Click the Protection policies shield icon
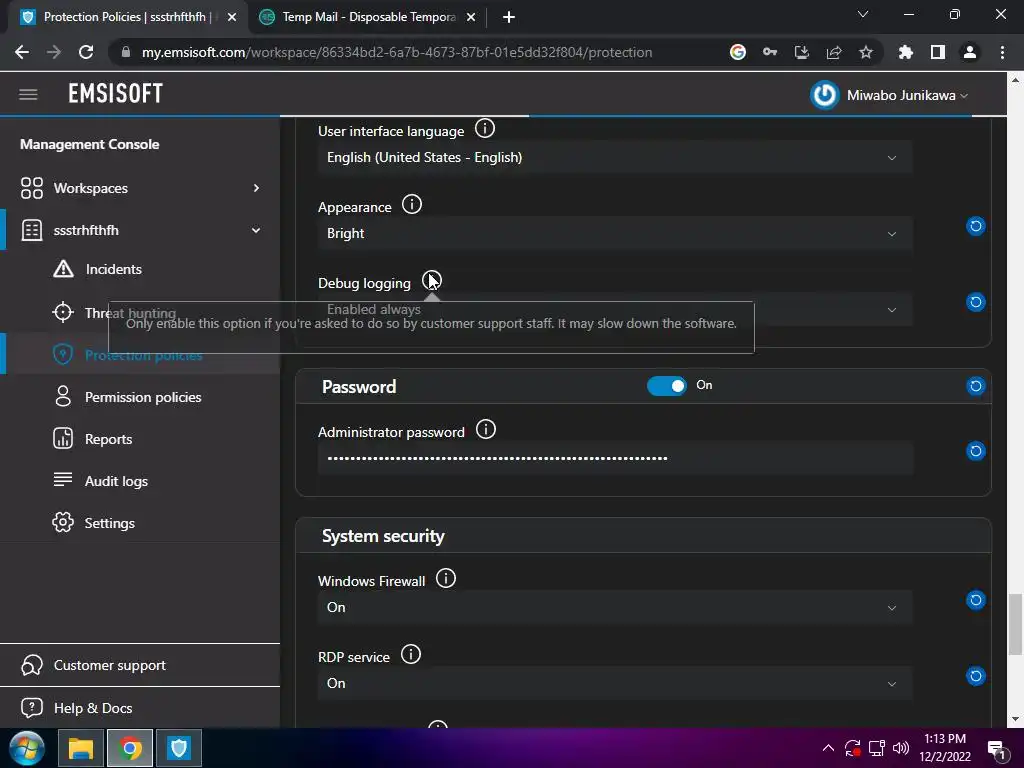The height and width of the screenshot is (768, 1024). (x=63, y=355)
